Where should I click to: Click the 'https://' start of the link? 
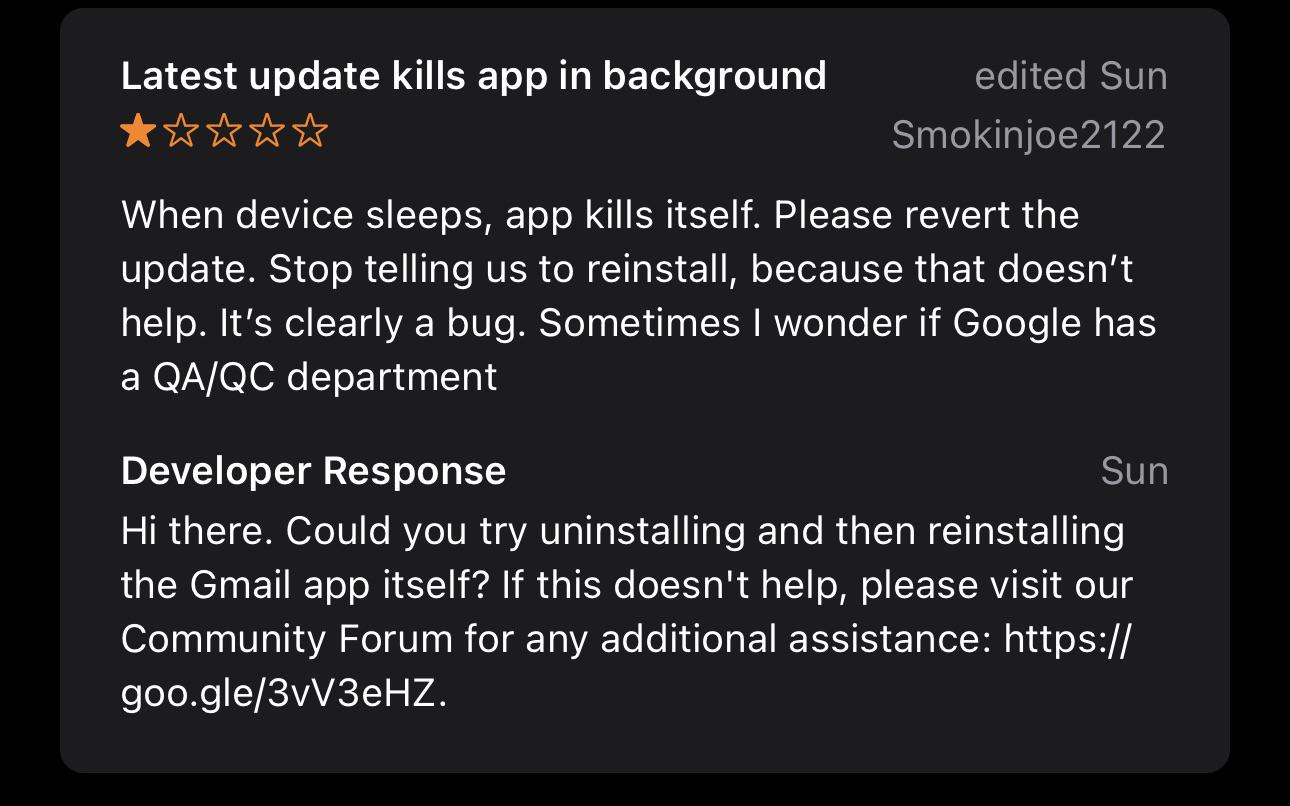pyautogui.click(x=1068, y=638)
